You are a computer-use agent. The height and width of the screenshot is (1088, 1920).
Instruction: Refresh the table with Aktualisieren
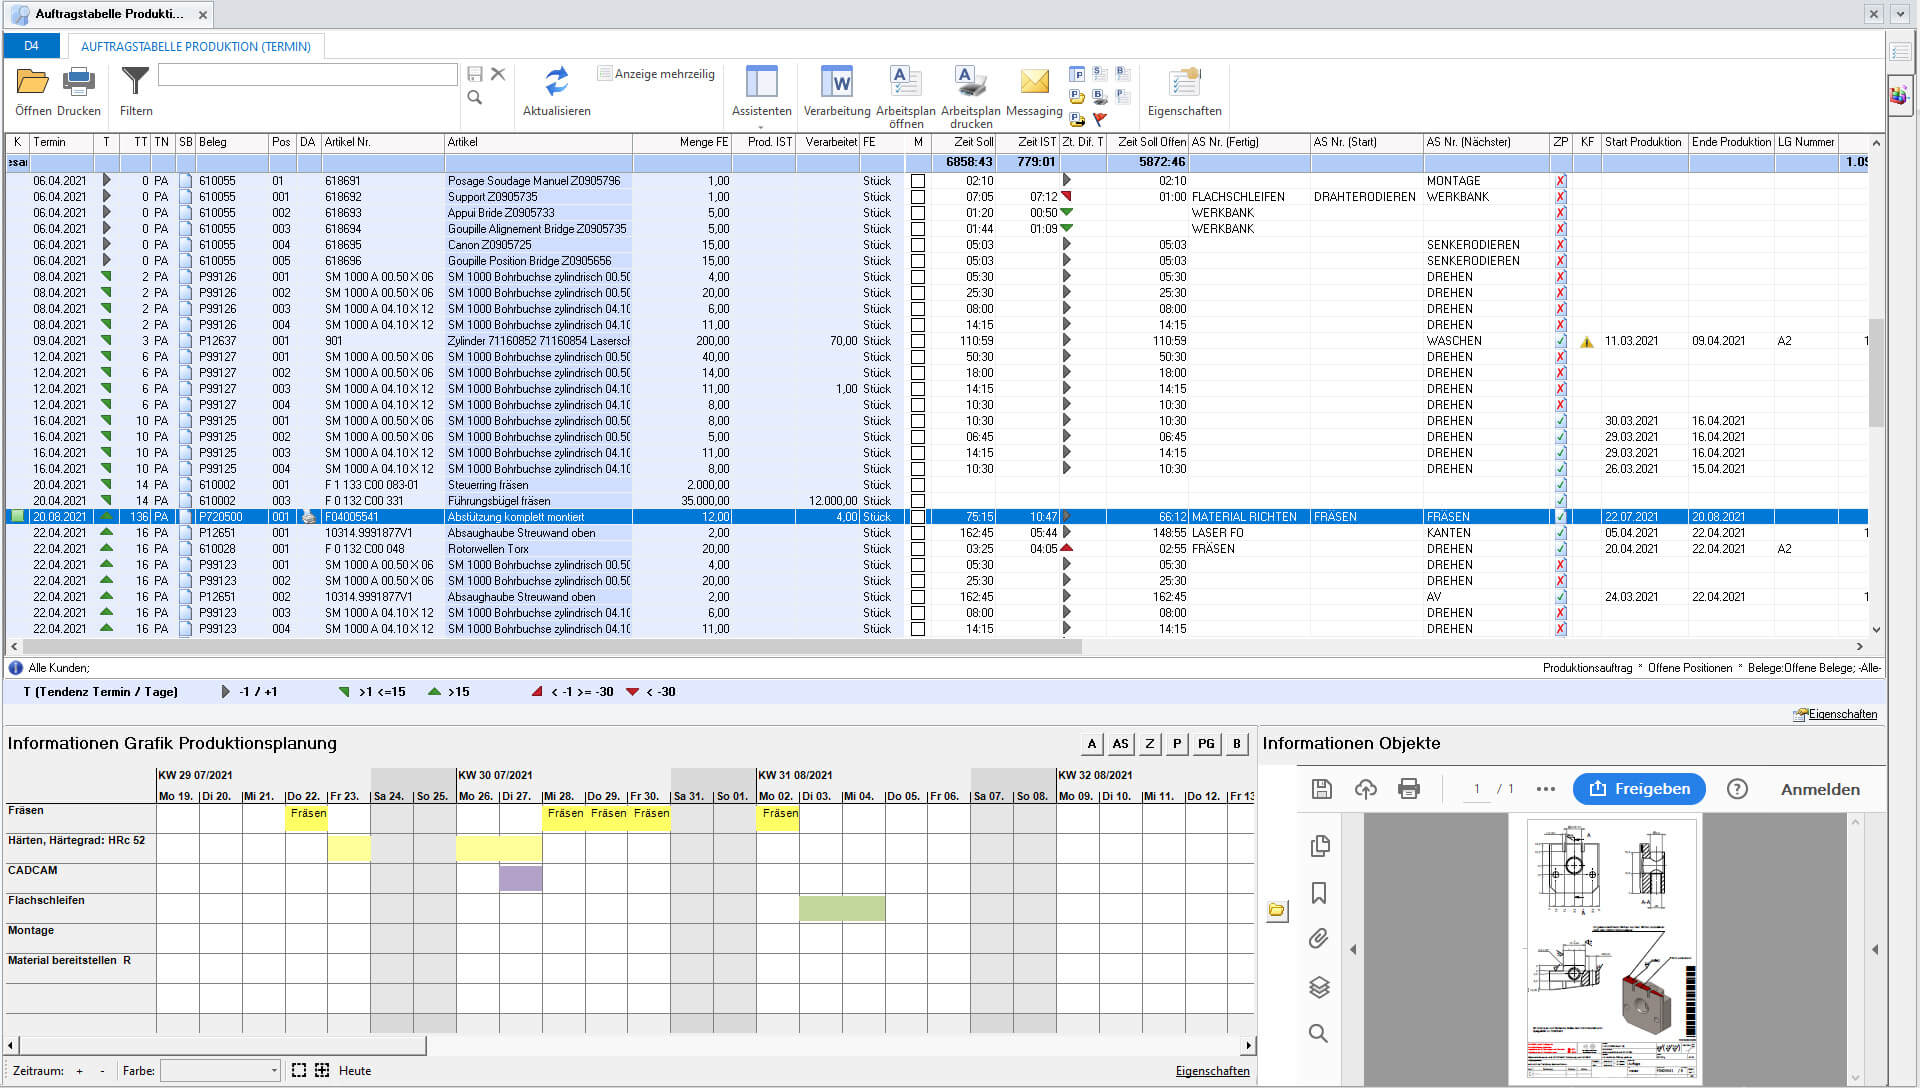point(556,81)
